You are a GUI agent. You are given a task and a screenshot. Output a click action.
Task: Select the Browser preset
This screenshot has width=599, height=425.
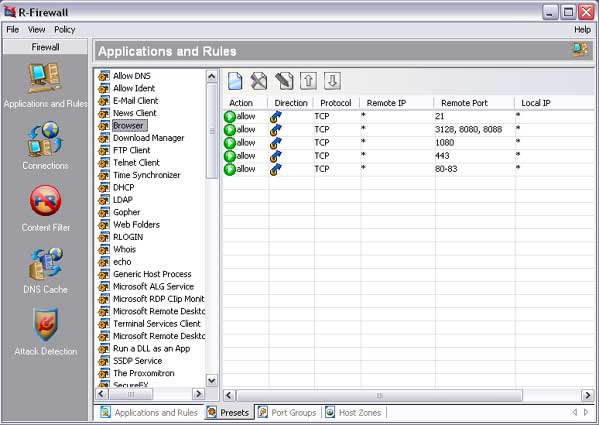point(129,126)
